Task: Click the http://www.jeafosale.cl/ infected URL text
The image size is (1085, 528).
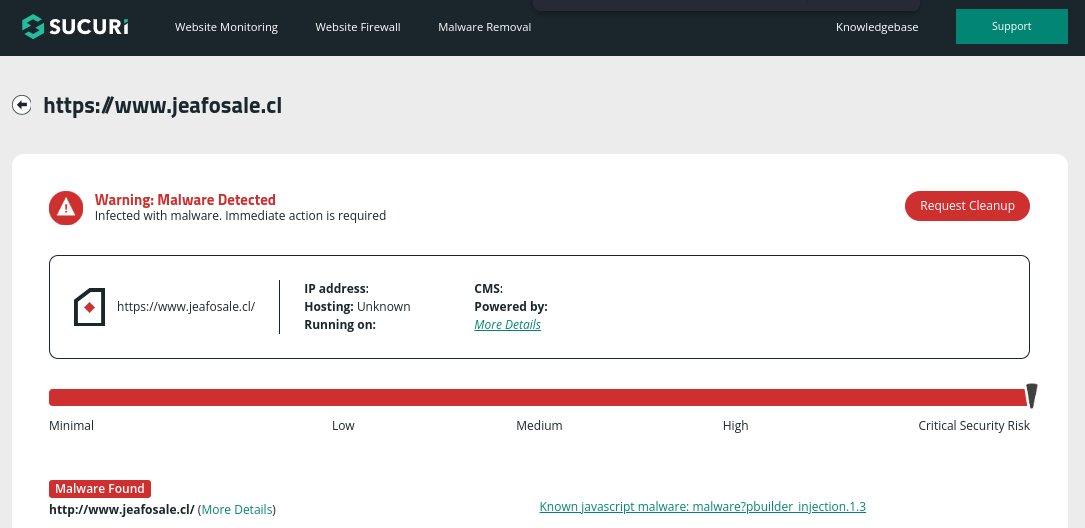Action: click(x=122, y=509)
